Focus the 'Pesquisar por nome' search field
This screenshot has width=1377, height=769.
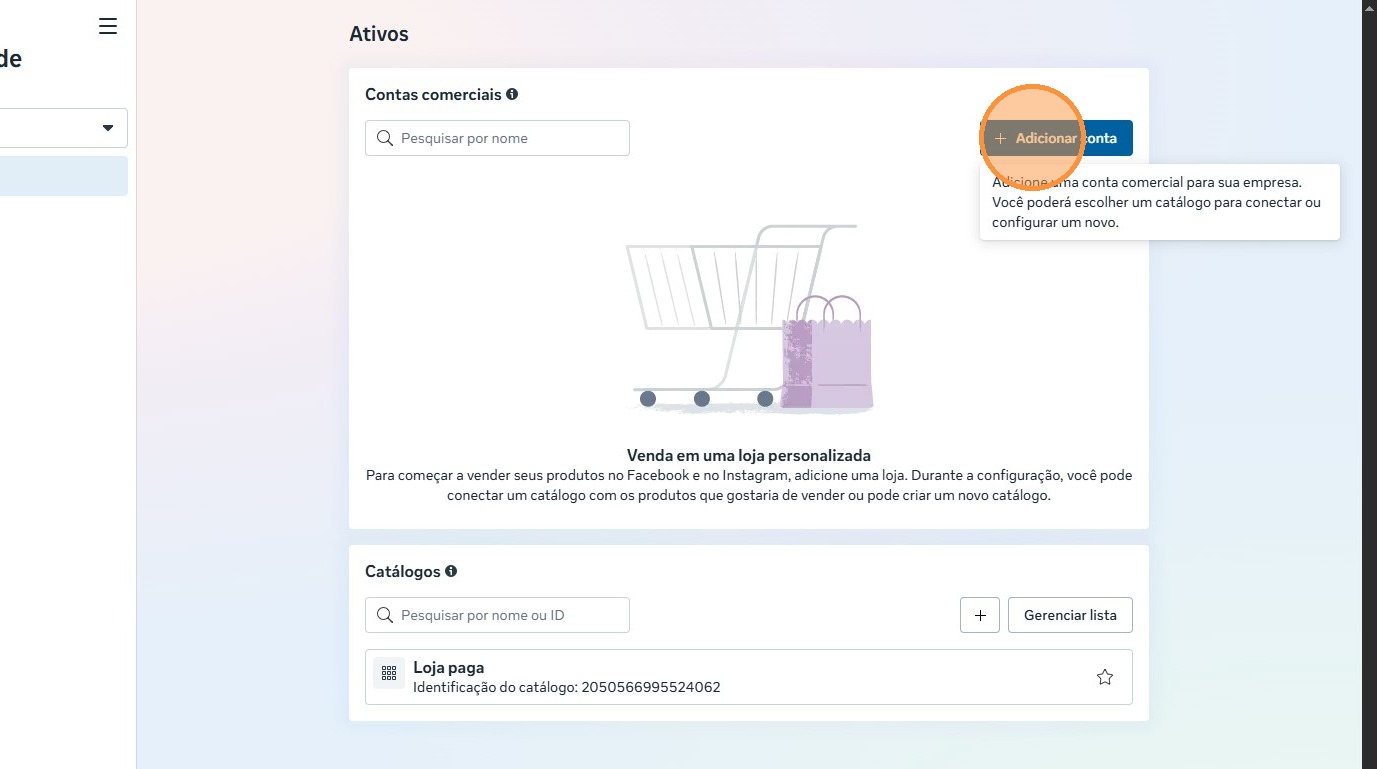tap(510, 138)
